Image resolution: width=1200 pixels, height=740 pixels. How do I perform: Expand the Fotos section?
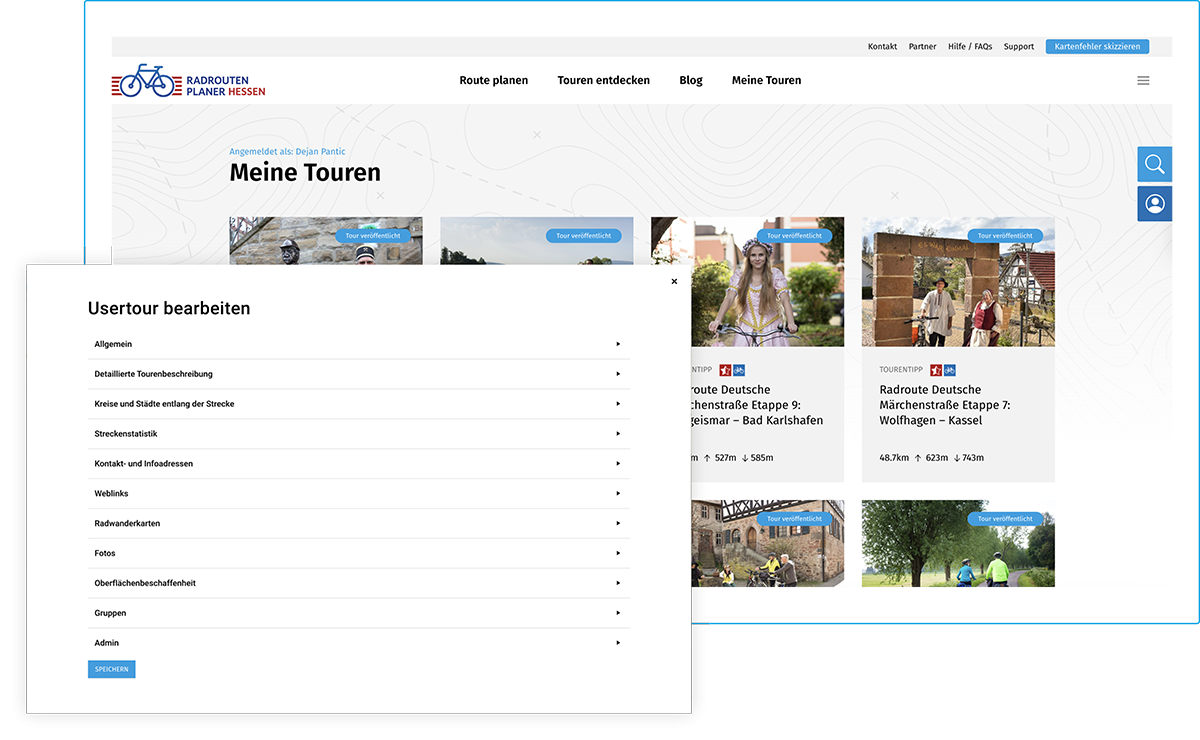pos(358,553)
